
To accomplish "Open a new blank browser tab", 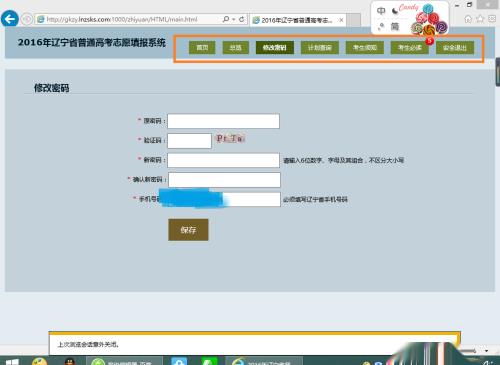I will point(354,20).
